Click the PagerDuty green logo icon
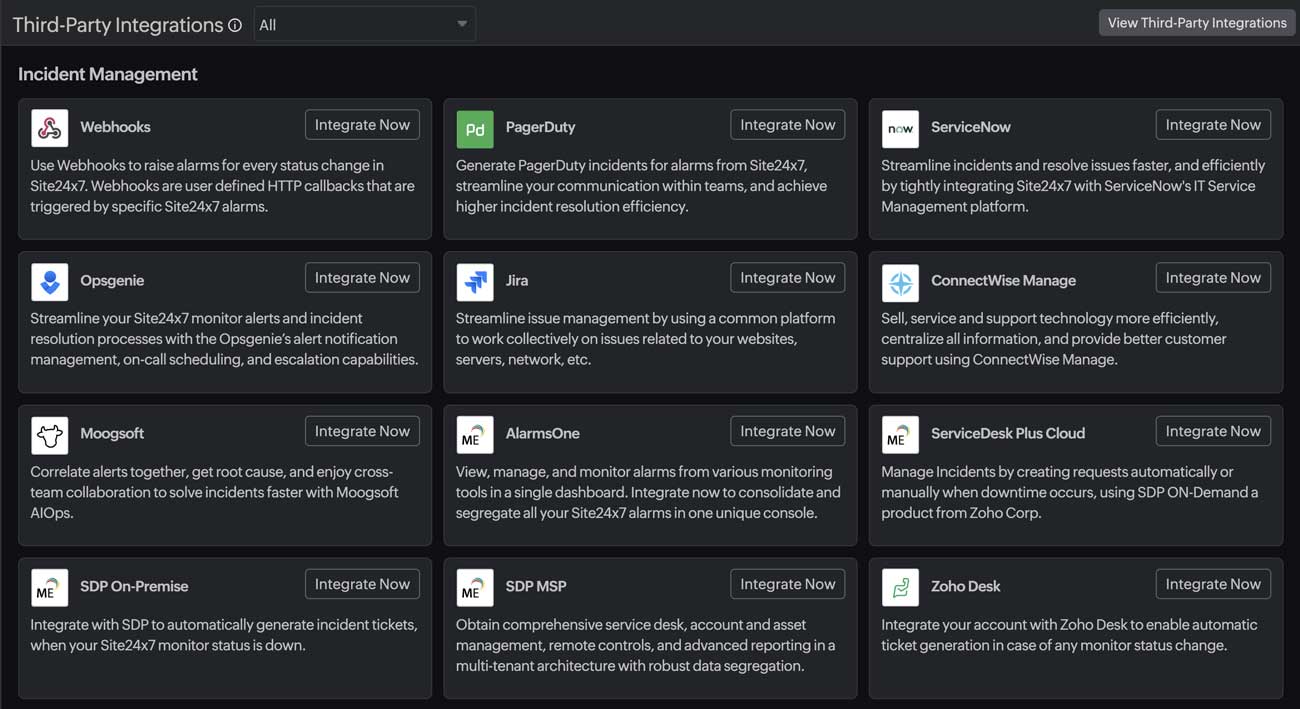 pyautogui.click(x=475, y=128)
